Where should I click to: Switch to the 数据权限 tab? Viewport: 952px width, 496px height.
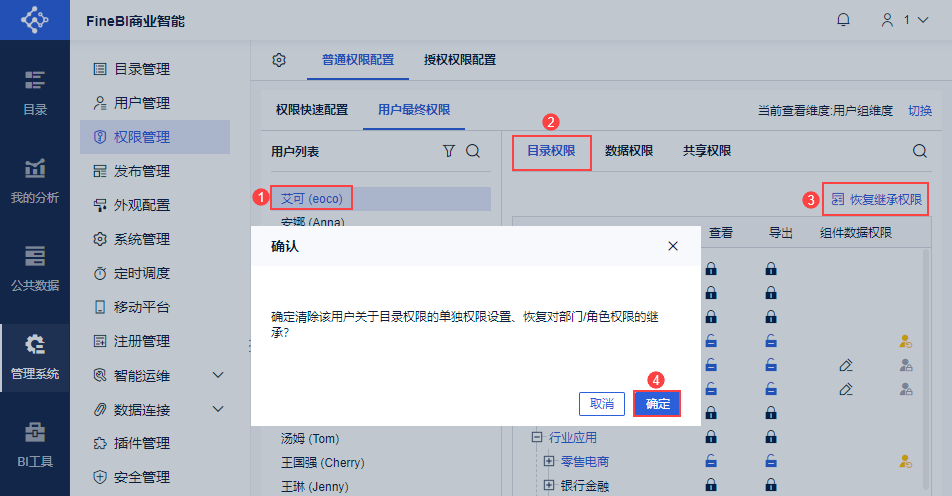coord(628,151)
